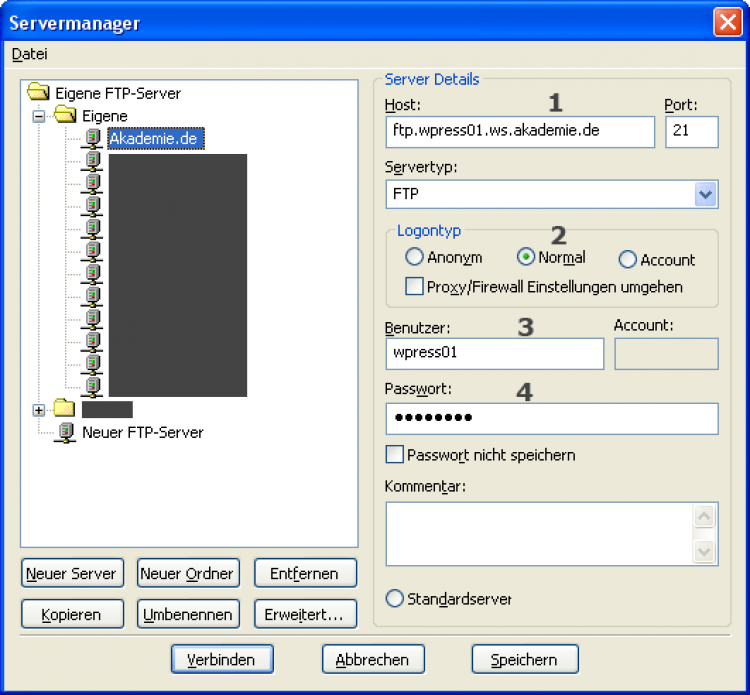
Task: Click the Kommentar scrollbar down arrow
Action: (704, 551)
